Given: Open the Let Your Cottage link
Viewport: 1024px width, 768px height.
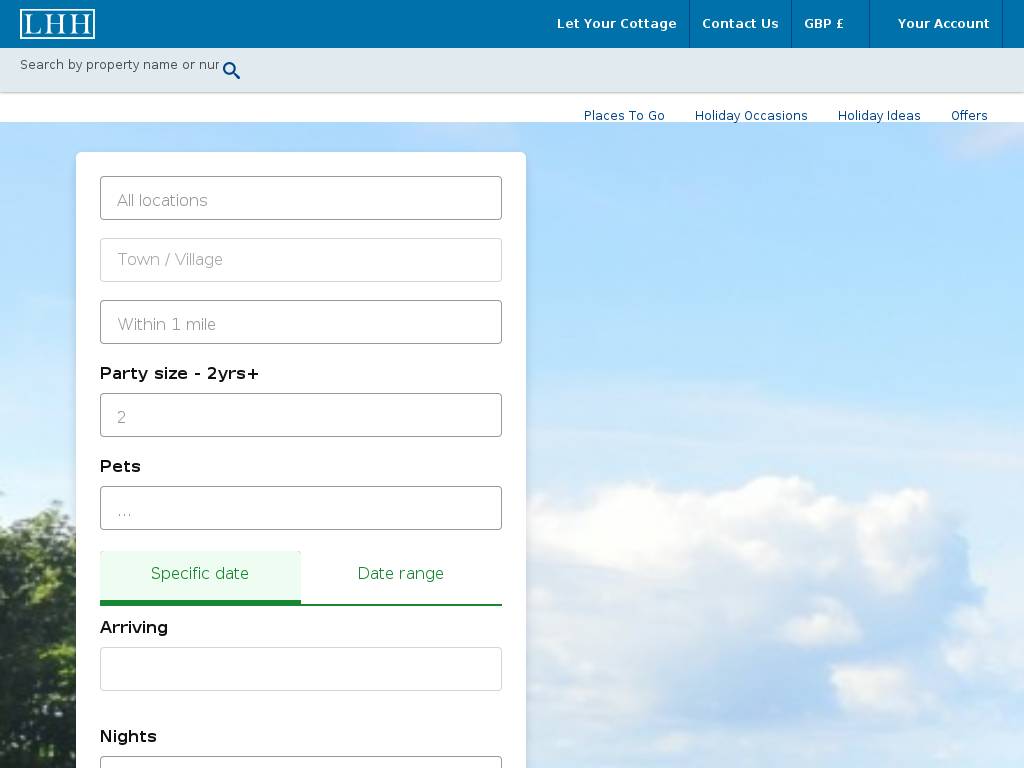Looking at the screenshot, I should click(616, 24).
